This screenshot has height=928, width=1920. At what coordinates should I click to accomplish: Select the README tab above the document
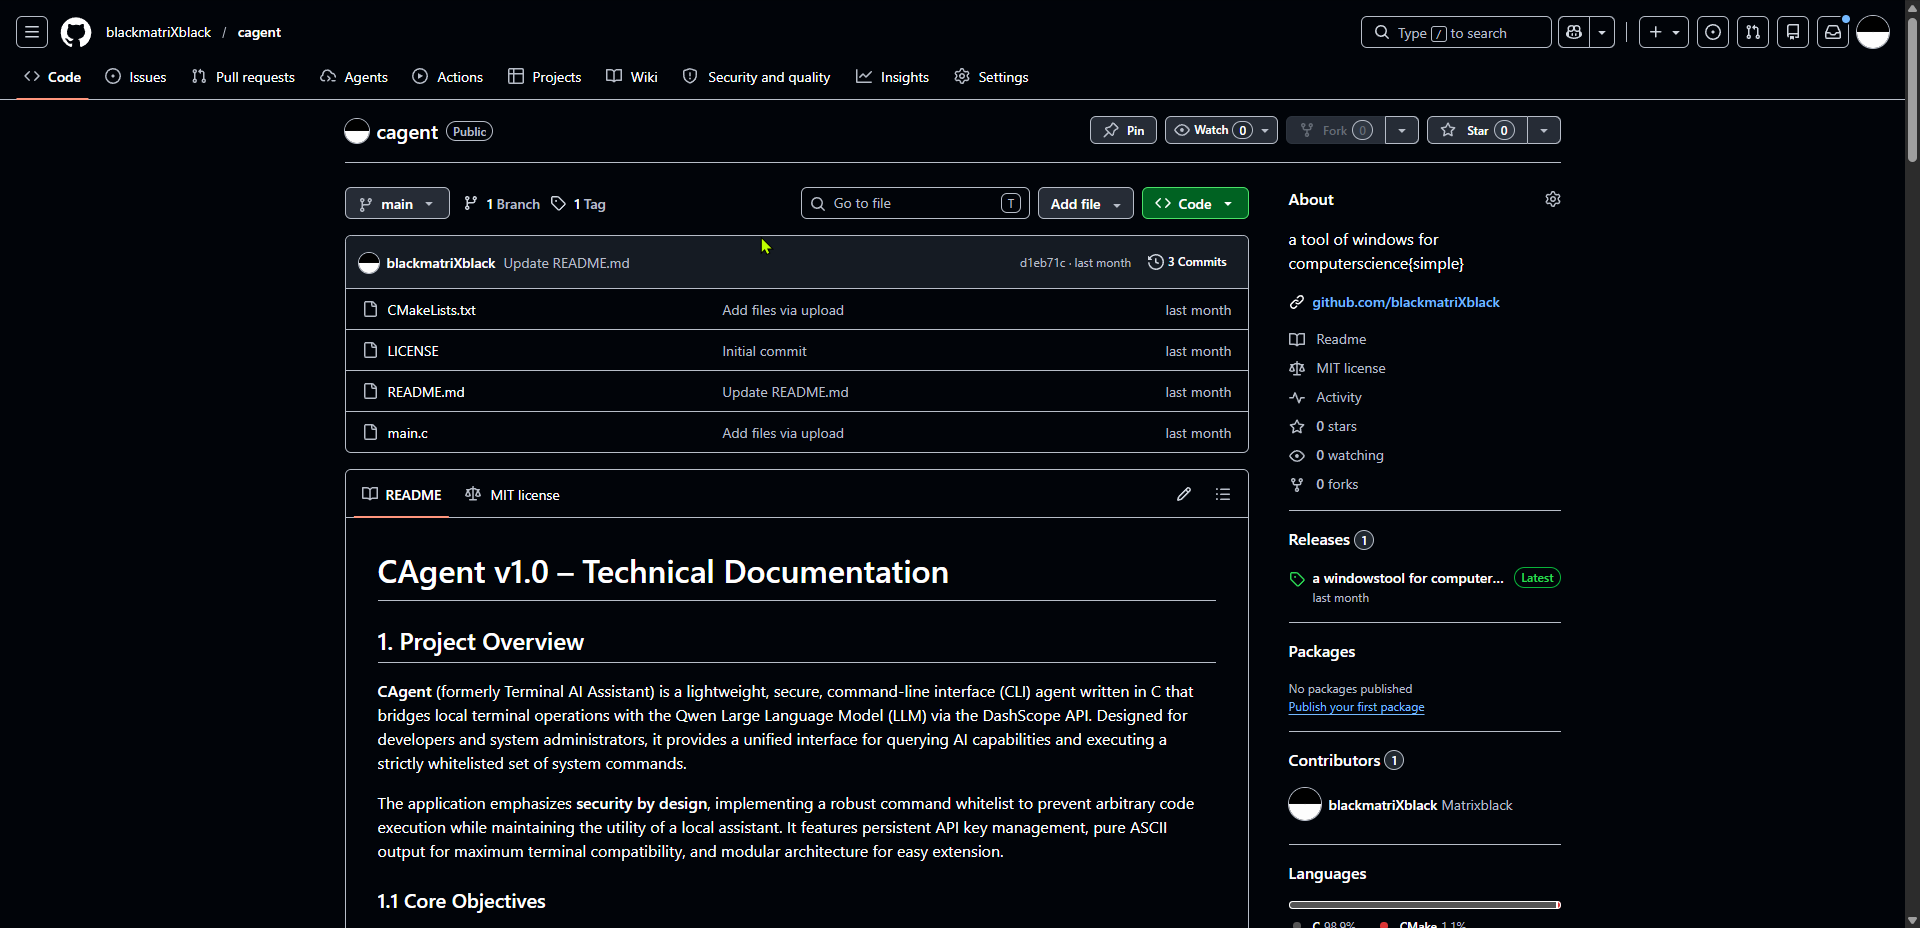coord(402,494)
